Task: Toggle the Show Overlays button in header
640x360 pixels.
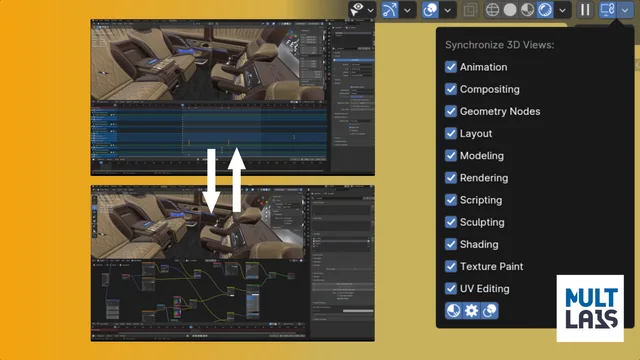Action: click(430, 10)
